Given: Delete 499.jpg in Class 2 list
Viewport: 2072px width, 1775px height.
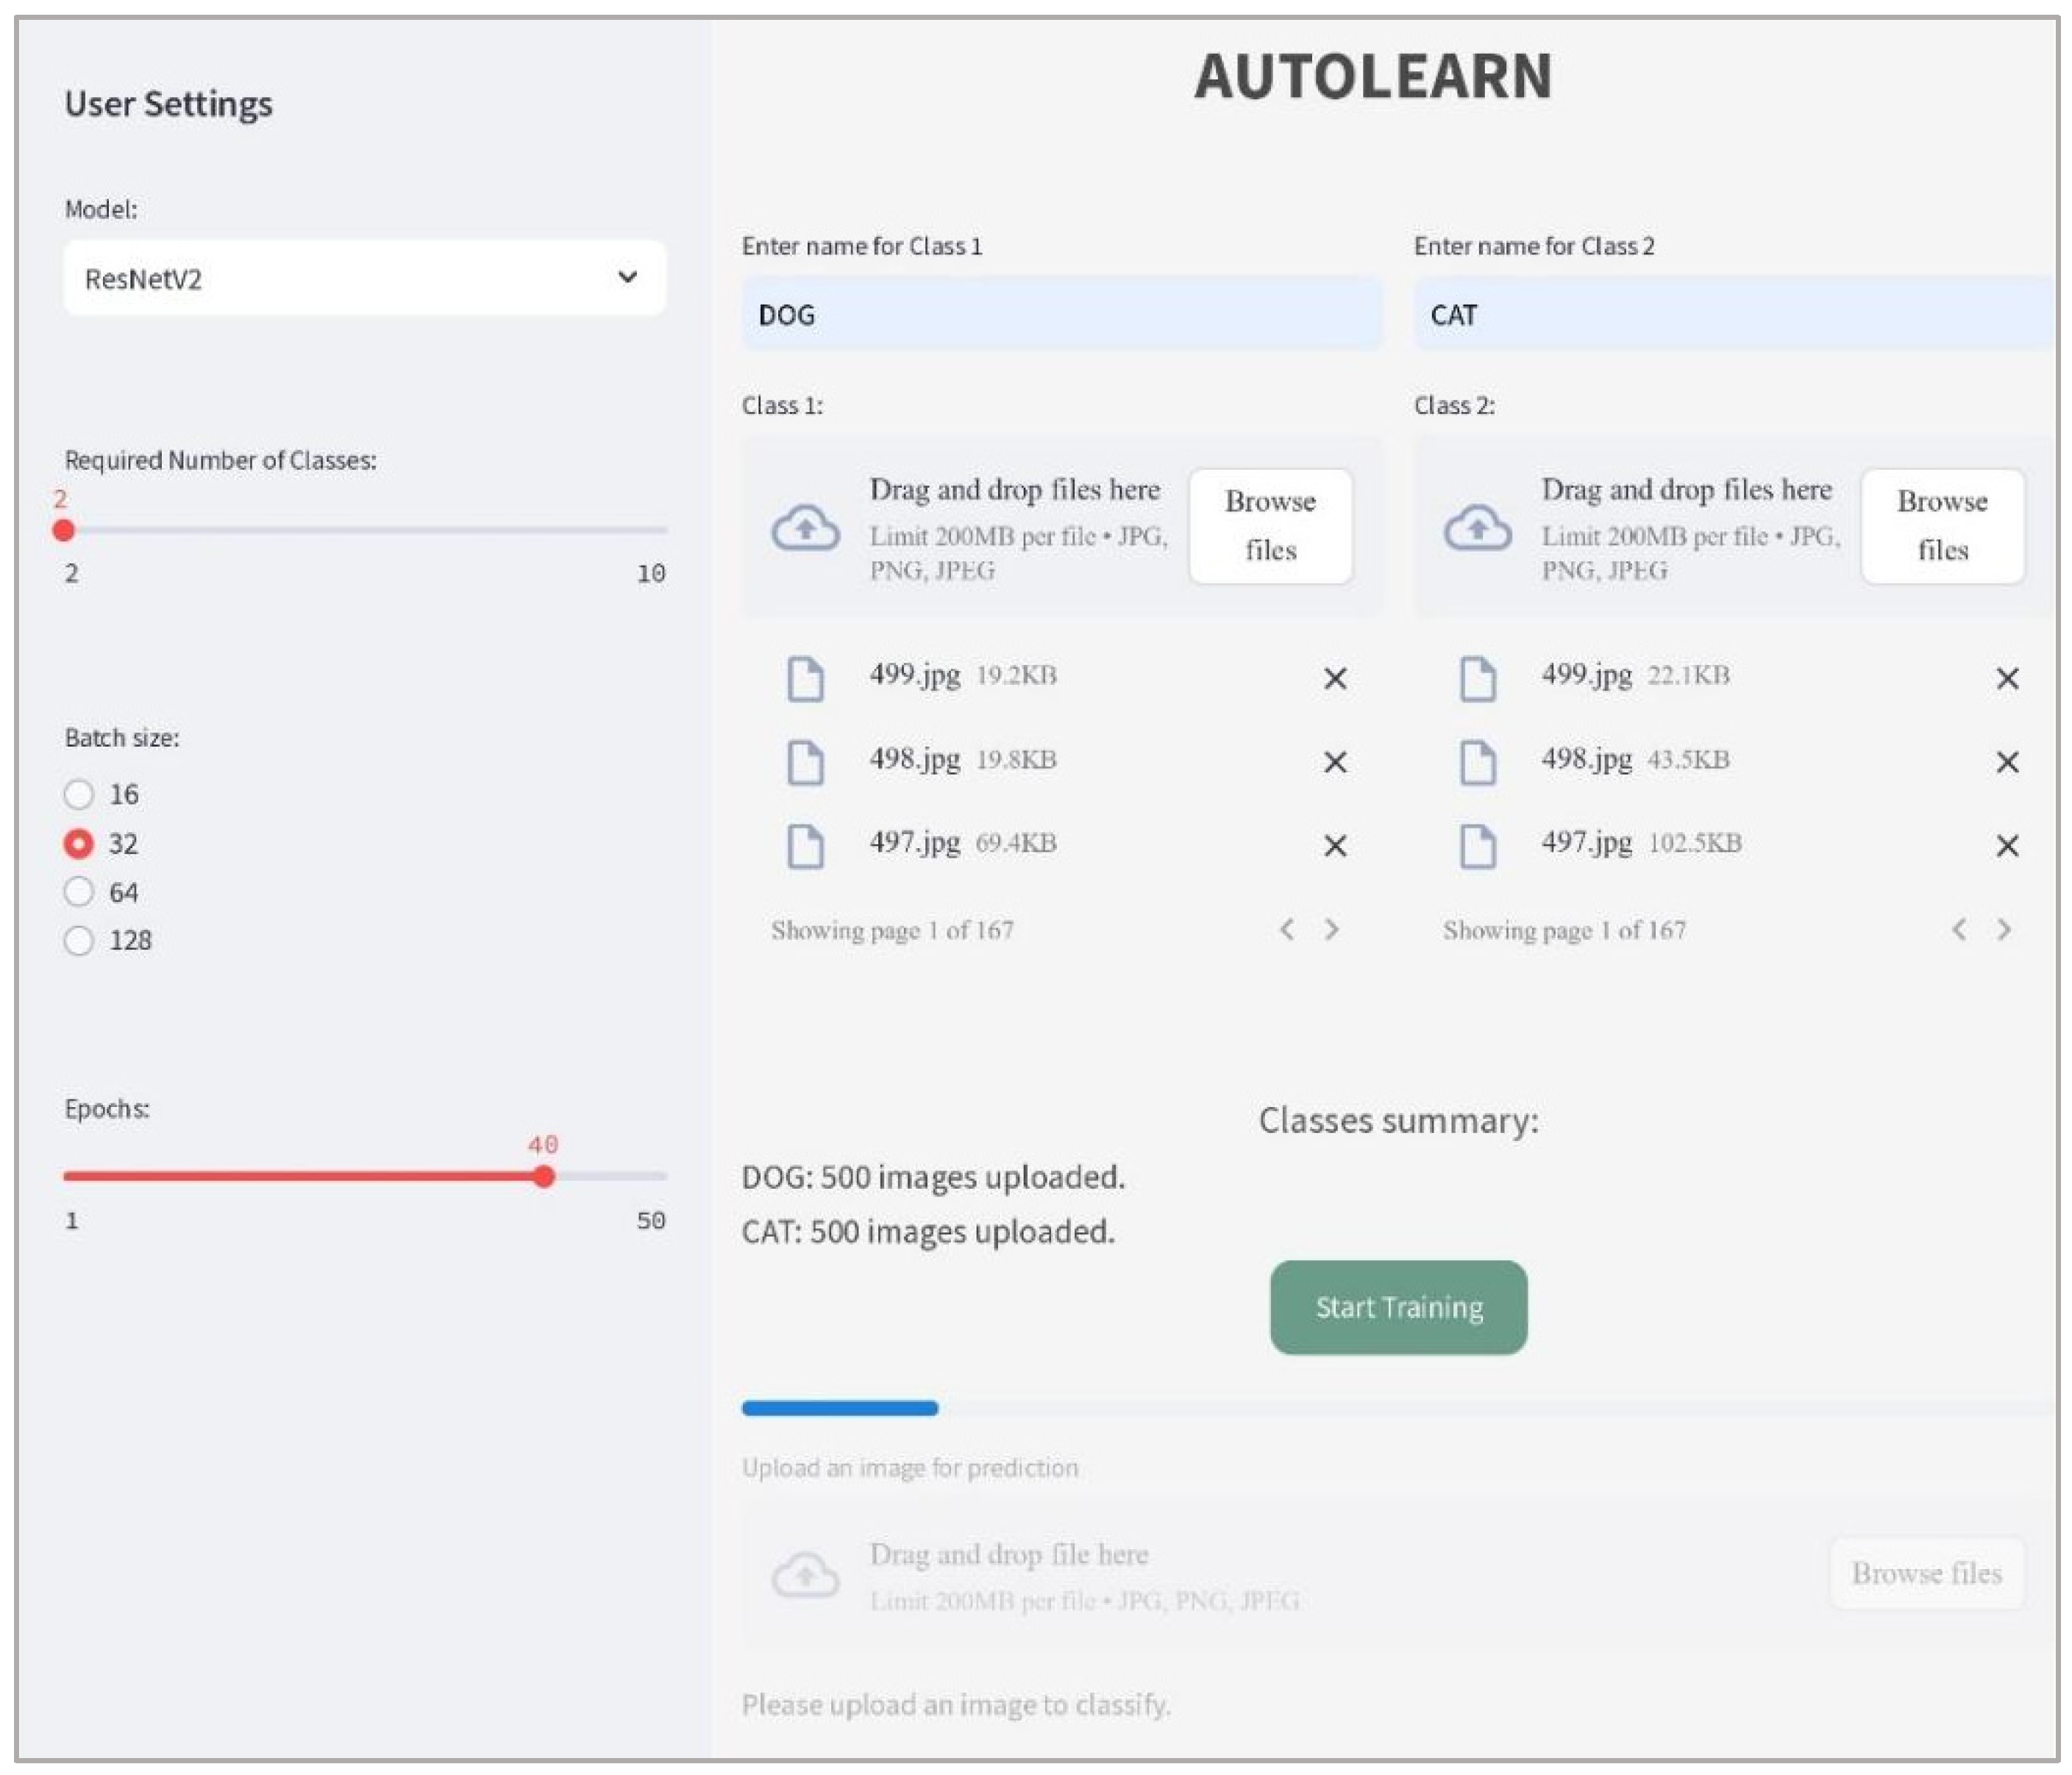Looking at the screenshot, I should (2006, 679).
